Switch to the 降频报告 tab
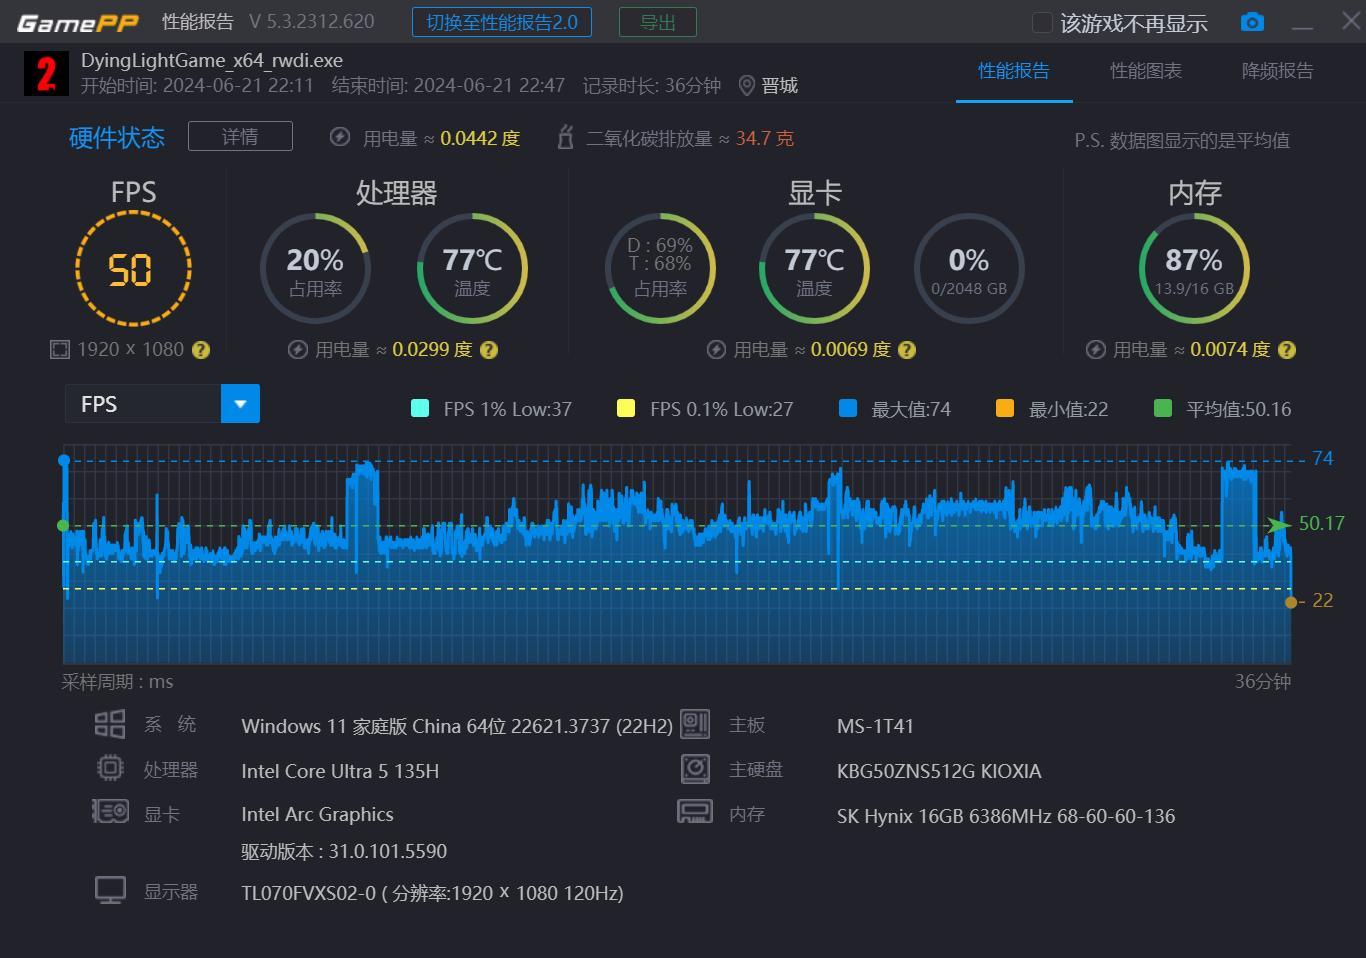The height and width of the screenshot is (958, 1366). coord(1278,71)
